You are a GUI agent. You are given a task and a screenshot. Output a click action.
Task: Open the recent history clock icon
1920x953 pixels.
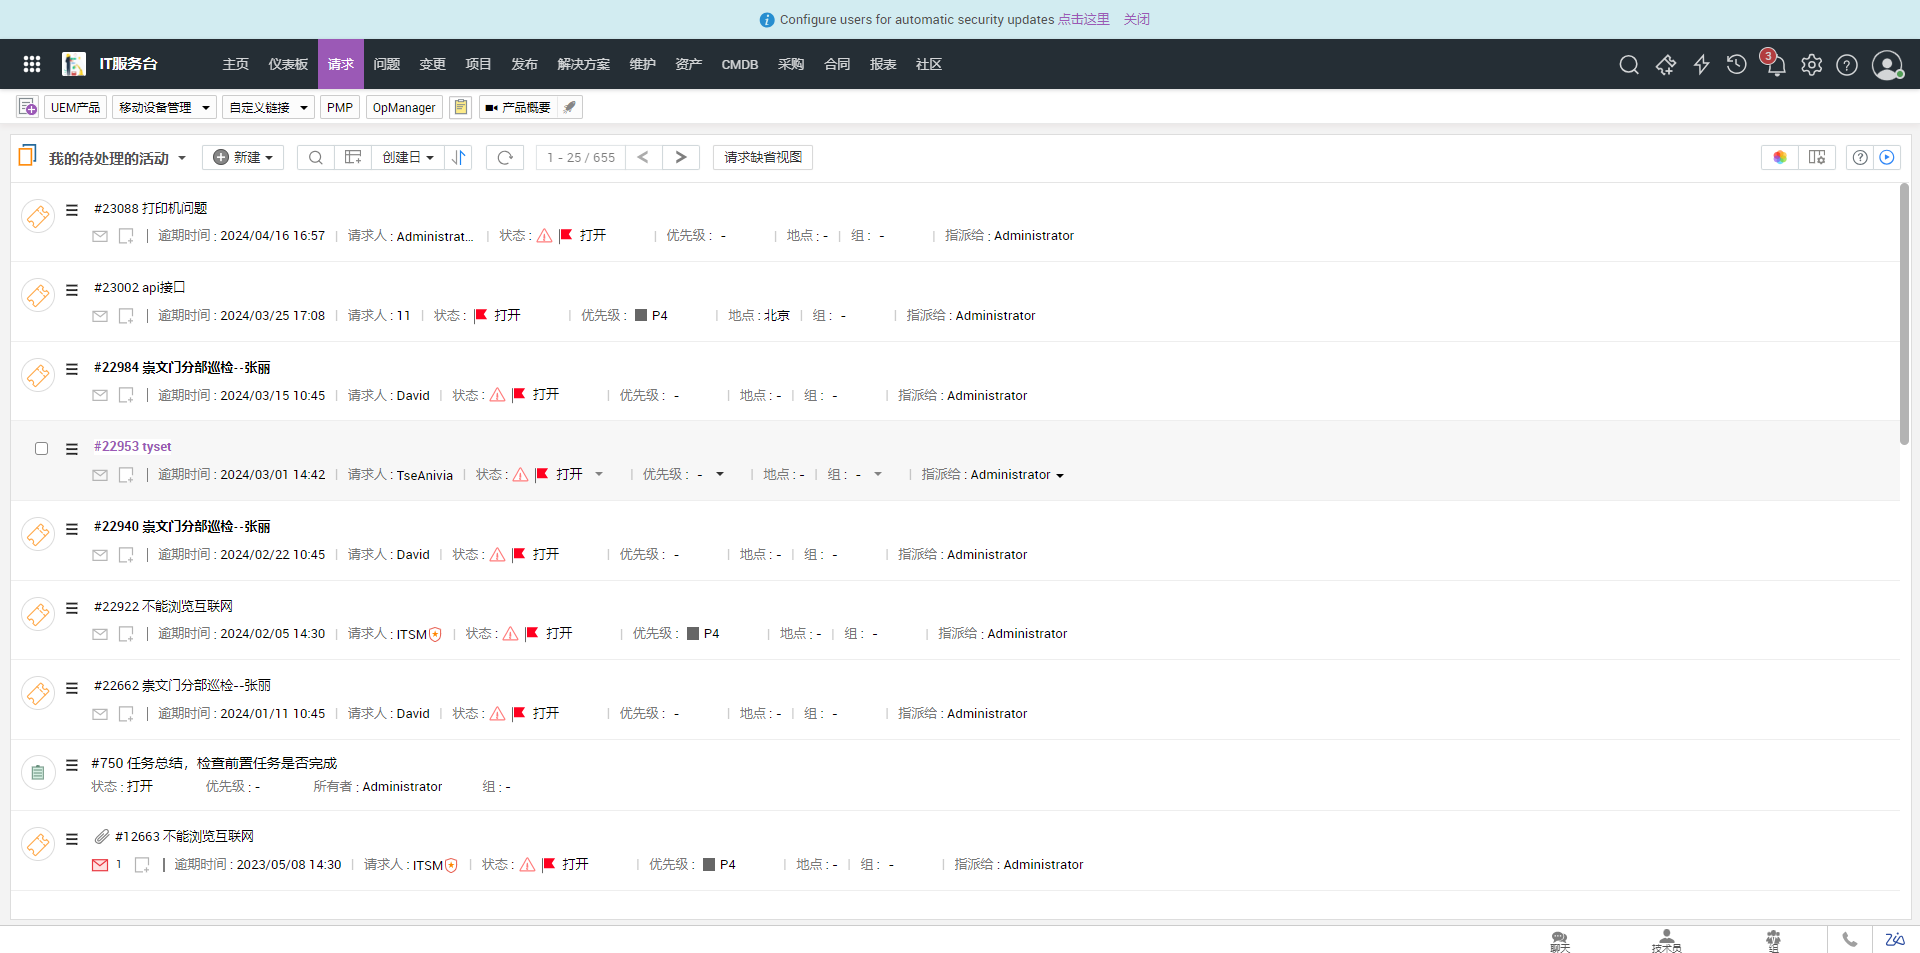1737,65
